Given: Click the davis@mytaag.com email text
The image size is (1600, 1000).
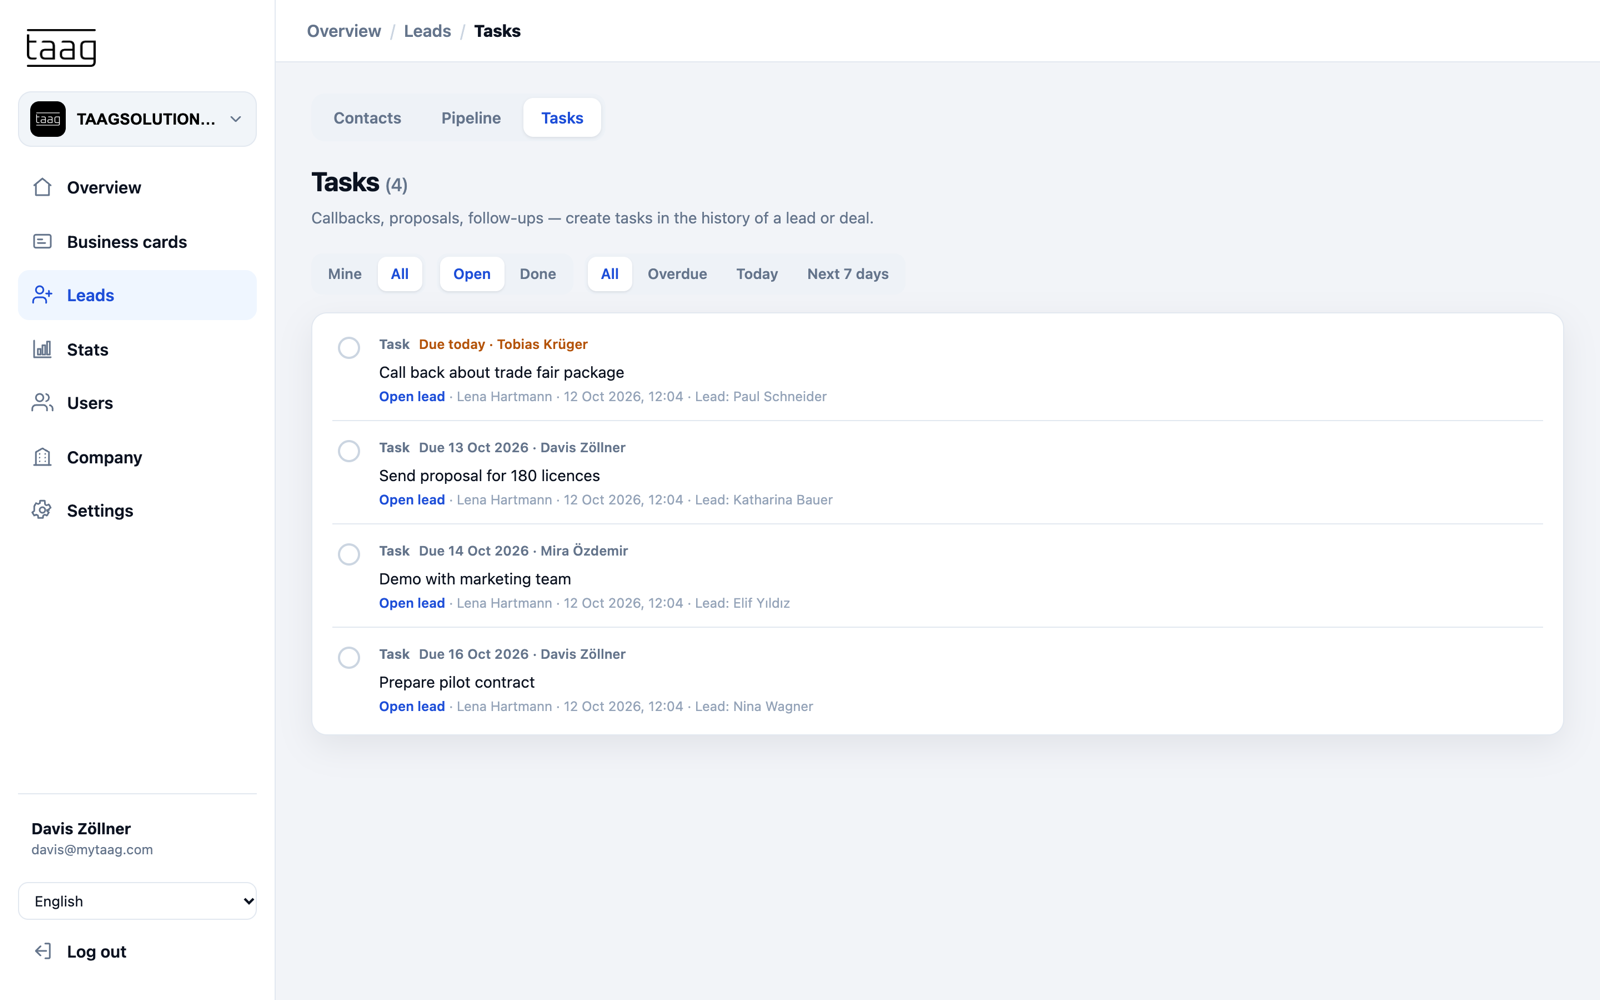Looking at the screenshot, I should pos(92,850).
